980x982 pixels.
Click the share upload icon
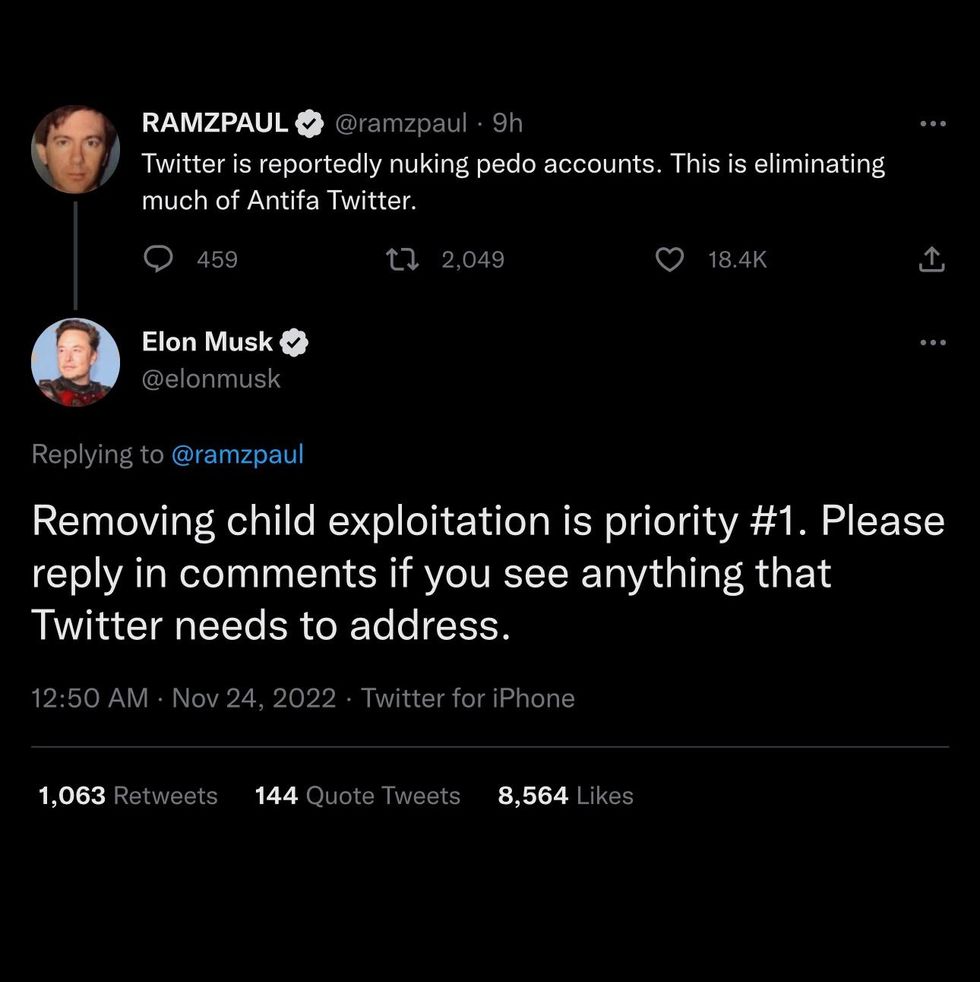tap(930, 260)
